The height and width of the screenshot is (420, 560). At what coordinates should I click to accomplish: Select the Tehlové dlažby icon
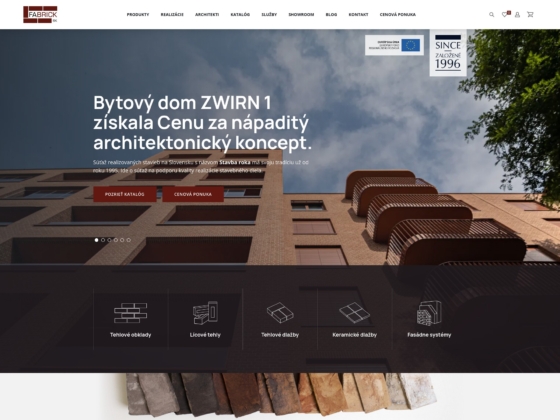tap(280, 313)
